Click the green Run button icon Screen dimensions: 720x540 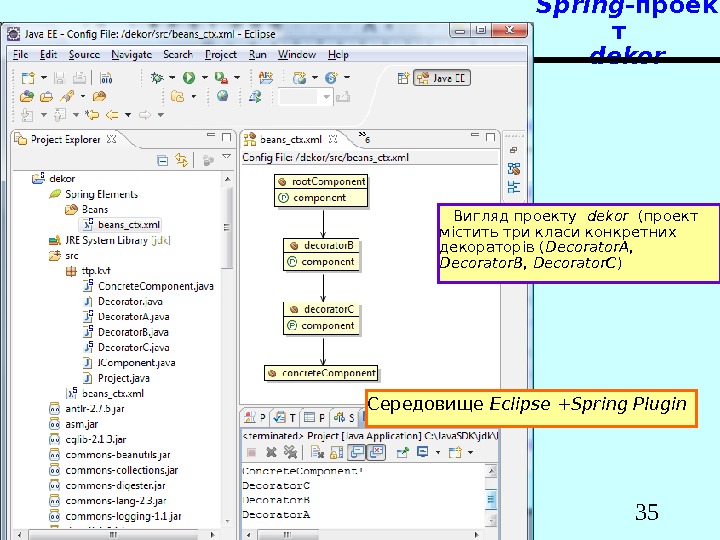[x=189, y=78]
